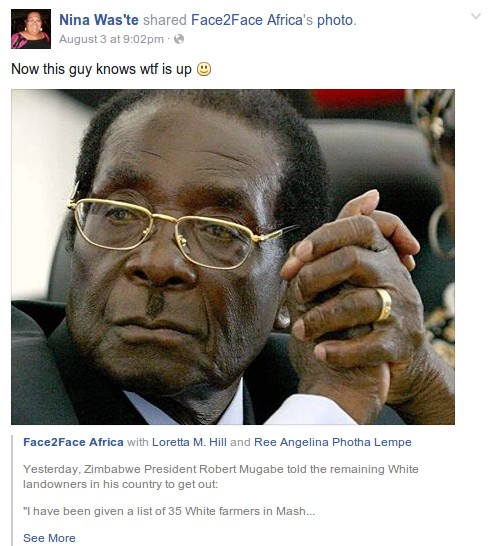This screenshot has width=491, height=546.
Task: Expand post with See More
Action: click(x=49, y=538)
